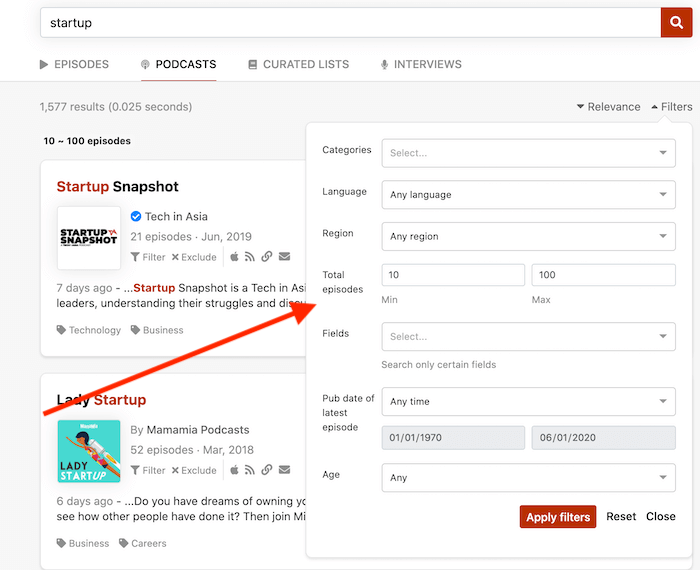Click the Reset filters link
The image size is (700, 570).
pyautogui.click(x=621, y=516)
